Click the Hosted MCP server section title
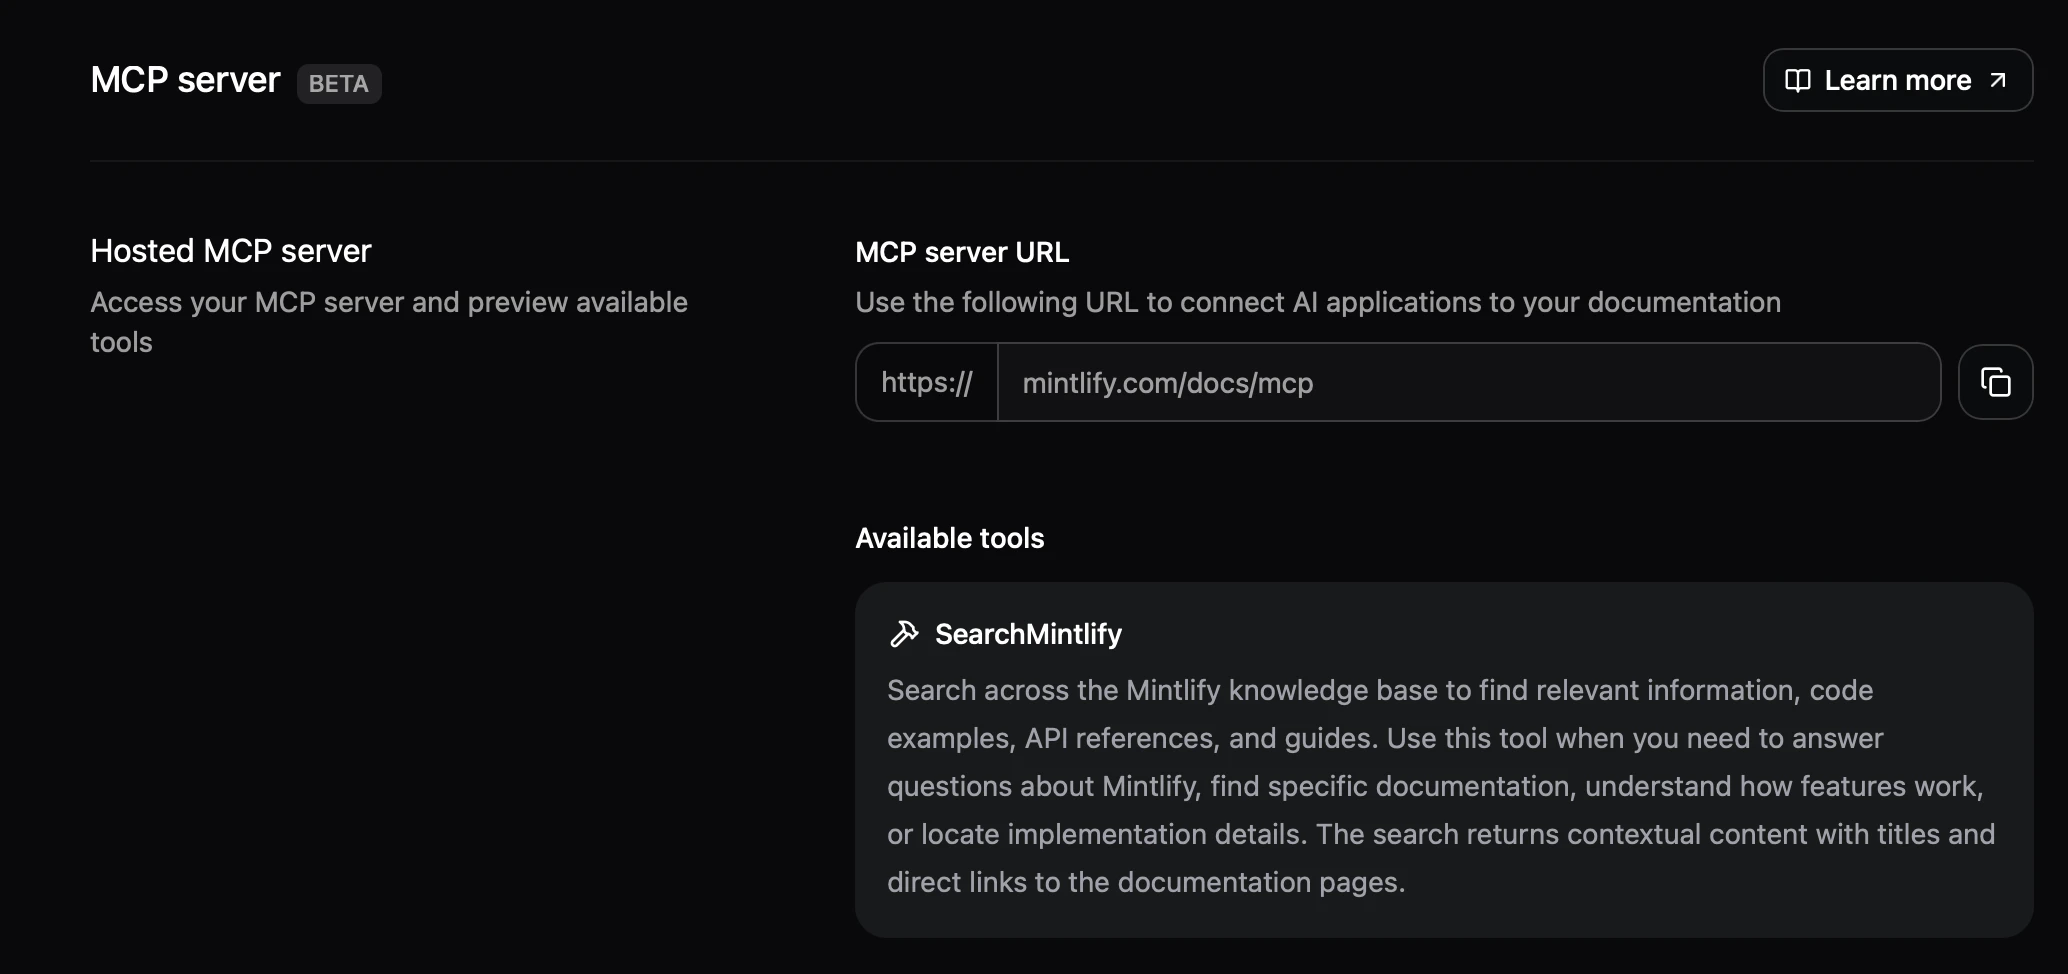2068x974 pixels. pos(230,250)
